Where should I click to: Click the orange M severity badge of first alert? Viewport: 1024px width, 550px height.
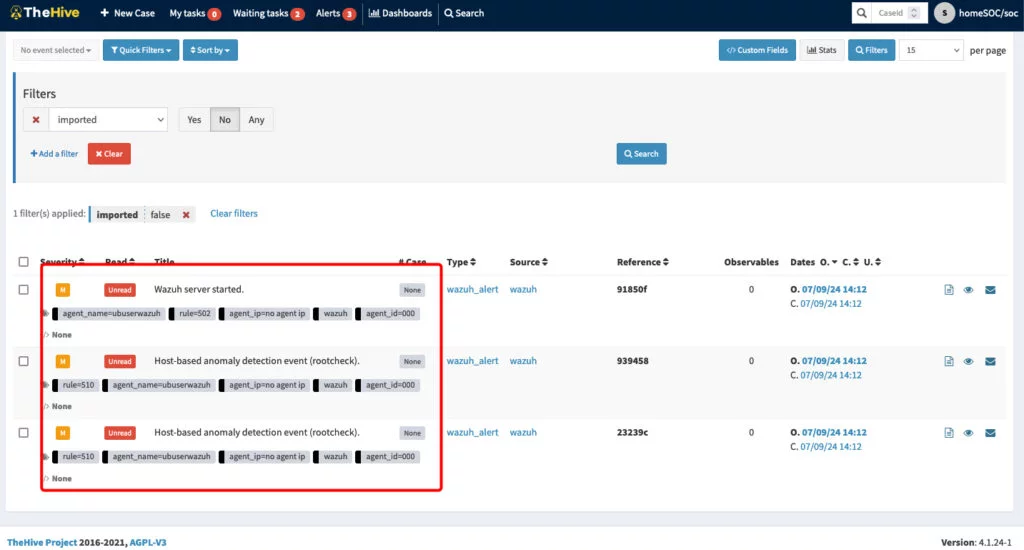click(62, 290)
